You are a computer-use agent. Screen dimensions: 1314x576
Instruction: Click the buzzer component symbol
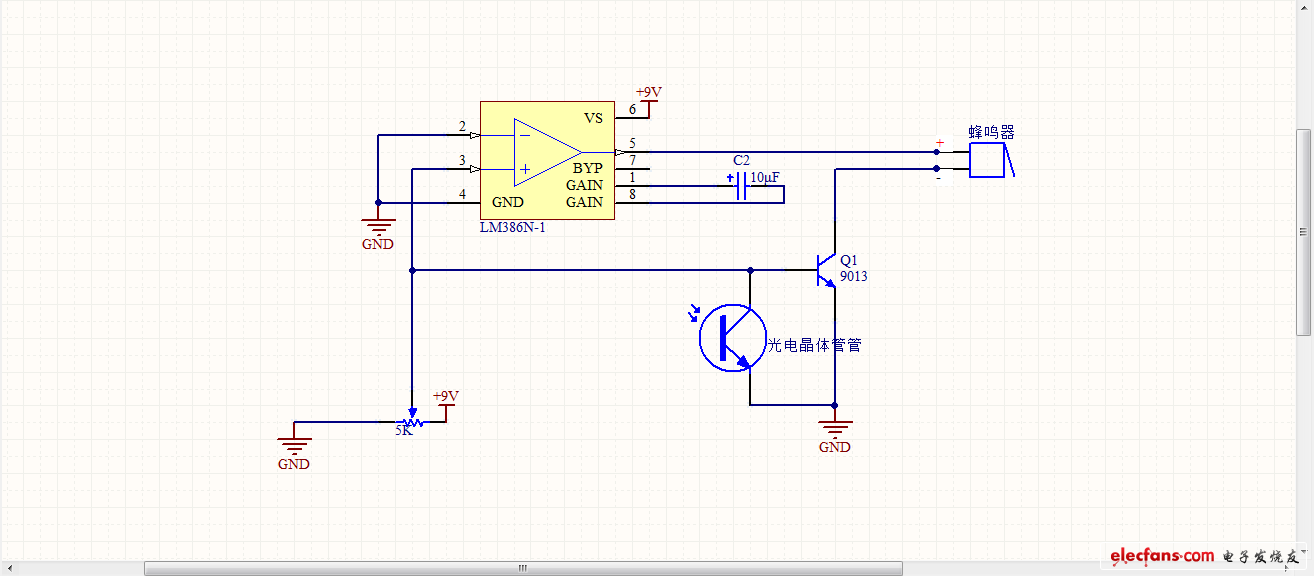pyautogui.click(x=988, y=160)
